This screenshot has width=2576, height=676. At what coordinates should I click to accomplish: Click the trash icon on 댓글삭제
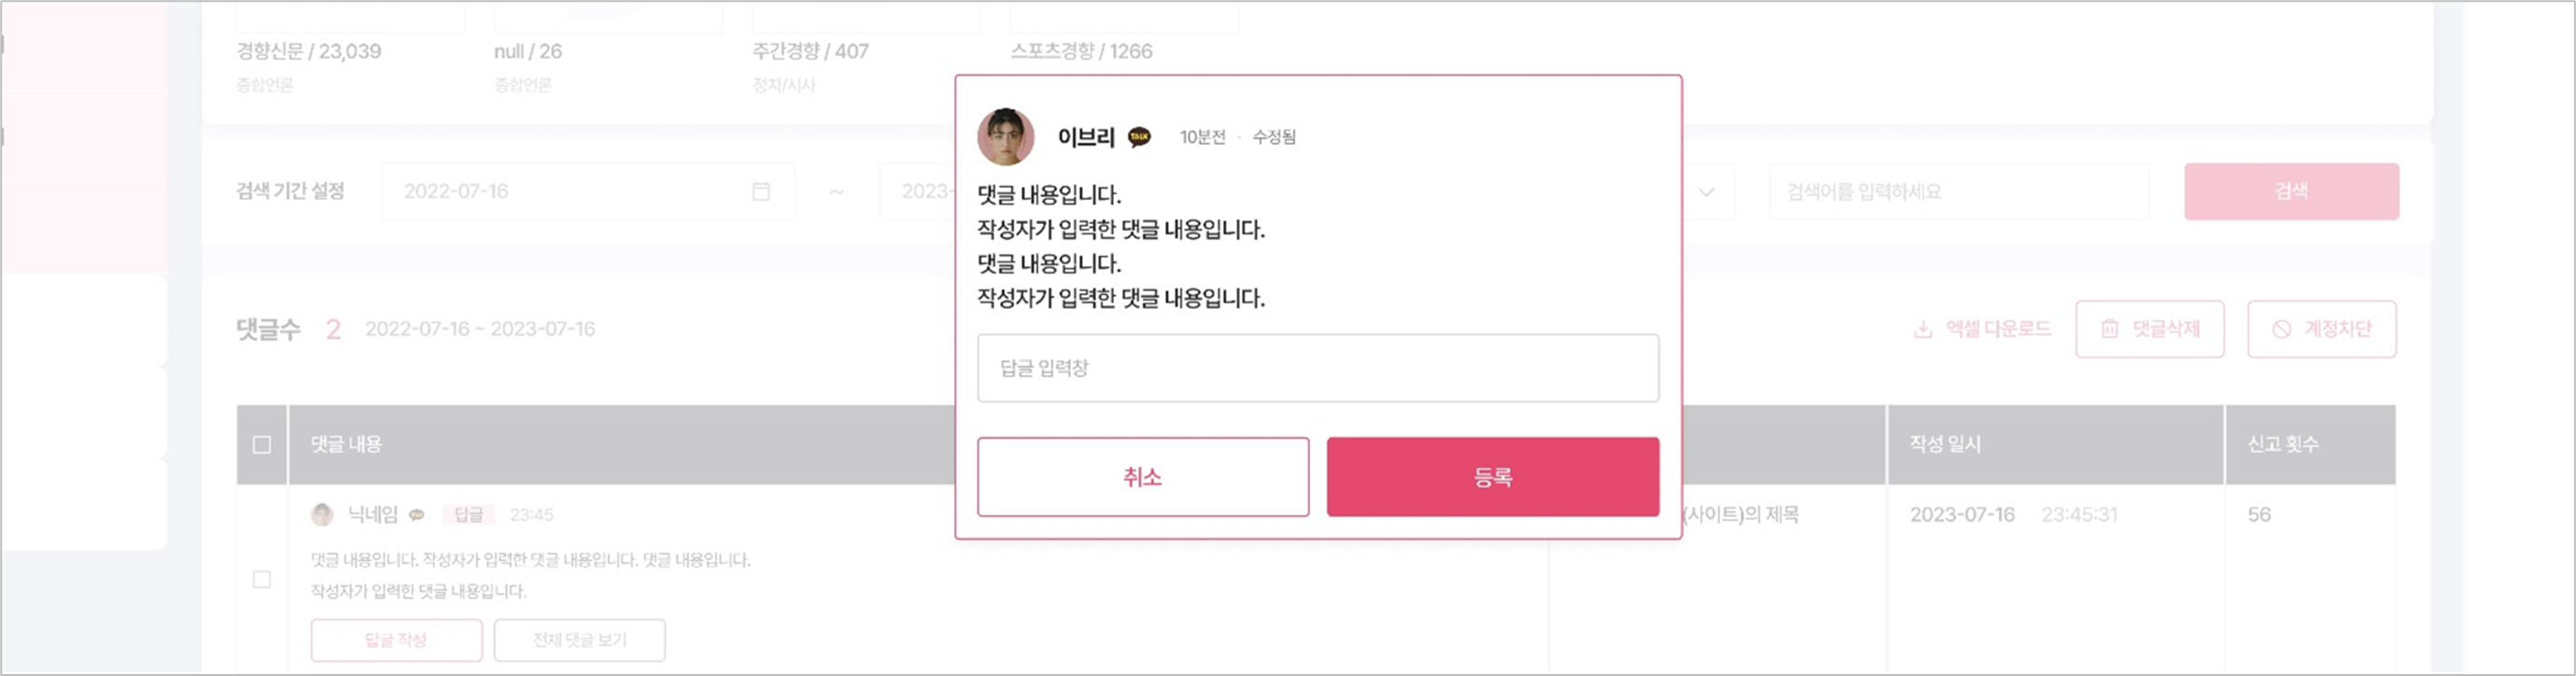click(x=2109, y=329)
